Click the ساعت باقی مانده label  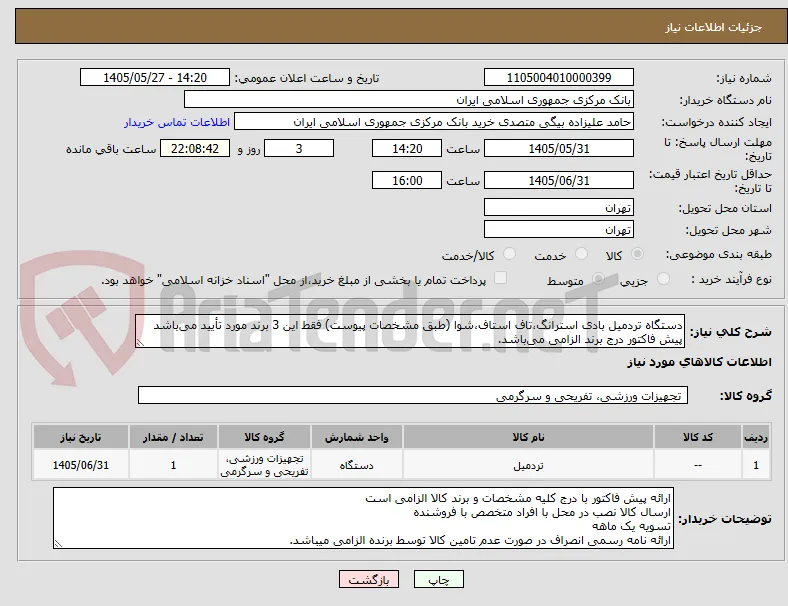pos(111,149)
